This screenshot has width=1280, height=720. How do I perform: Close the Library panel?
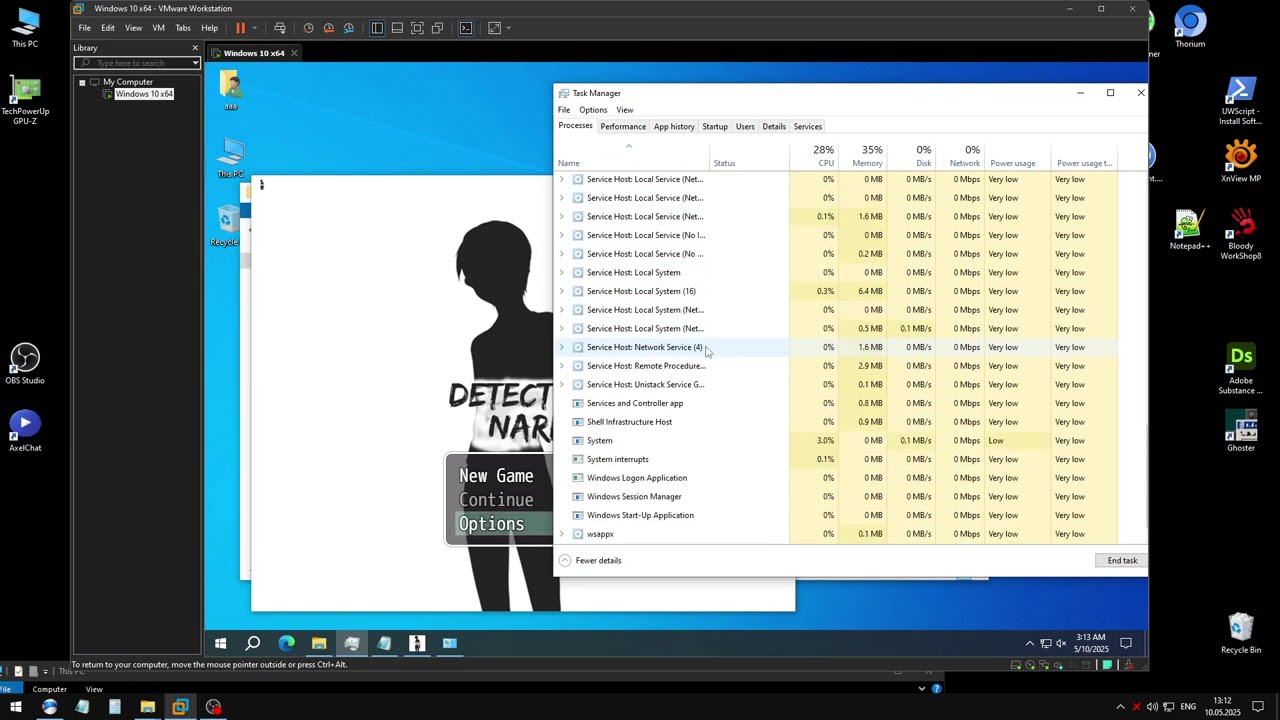195,48
